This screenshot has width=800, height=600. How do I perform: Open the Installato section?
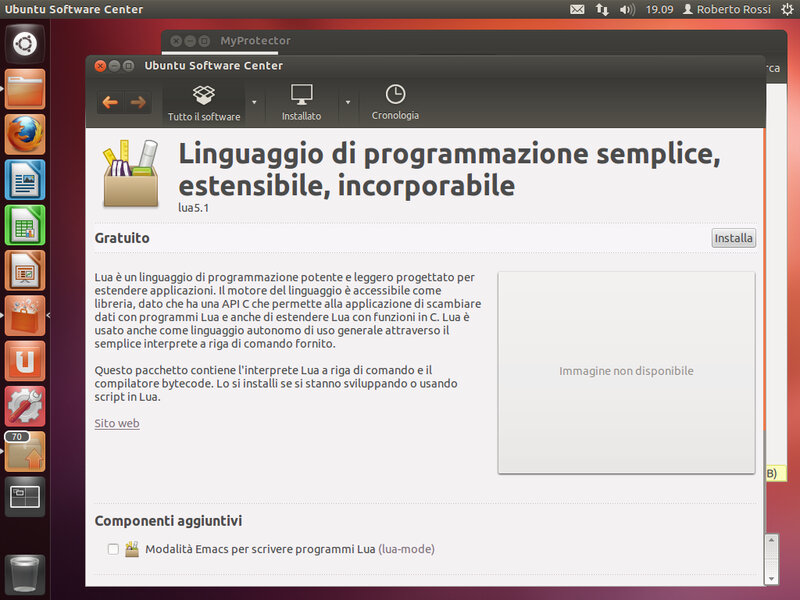point(301,103)
